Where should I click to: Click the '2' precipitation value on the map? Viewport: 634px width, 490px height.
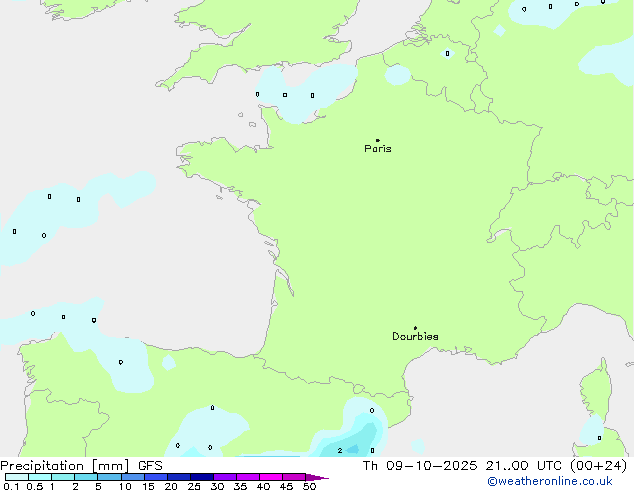pos(340,450)
